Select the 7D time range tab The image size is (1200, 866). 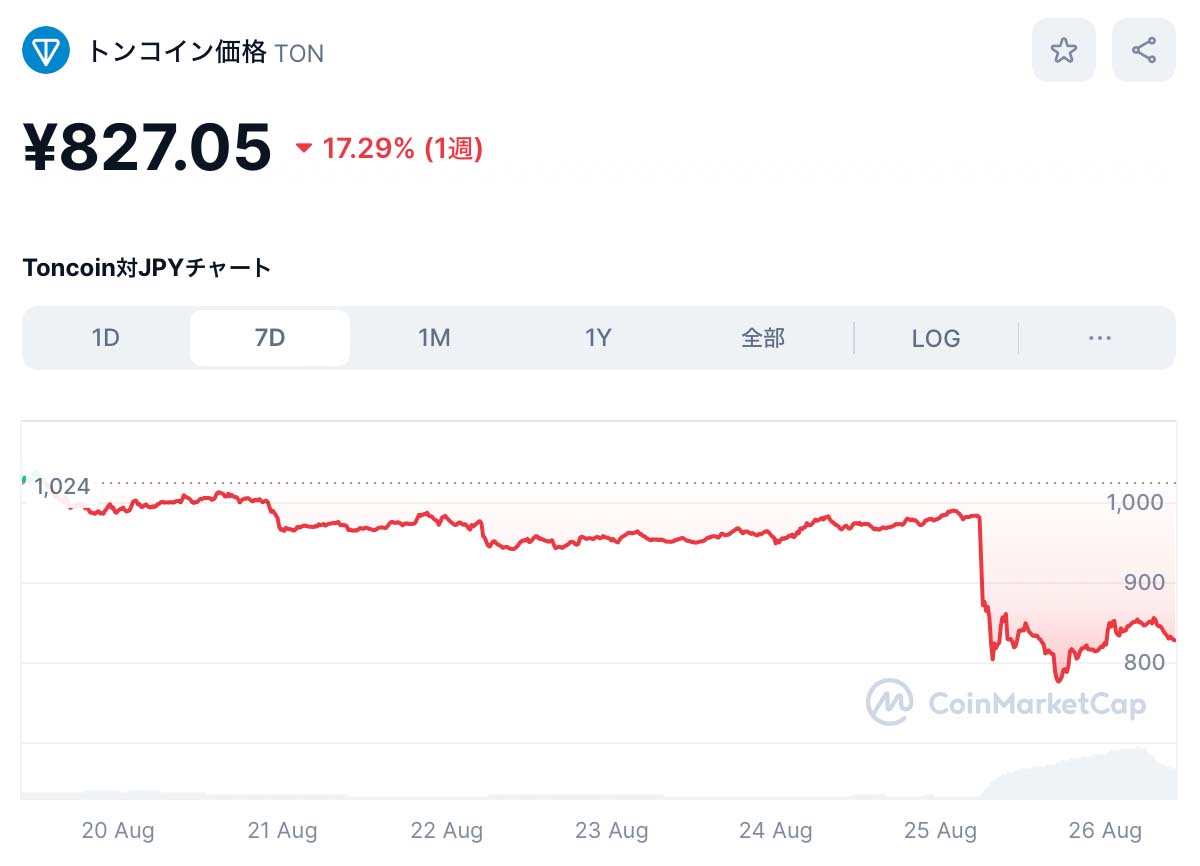[x=270, y=338]
